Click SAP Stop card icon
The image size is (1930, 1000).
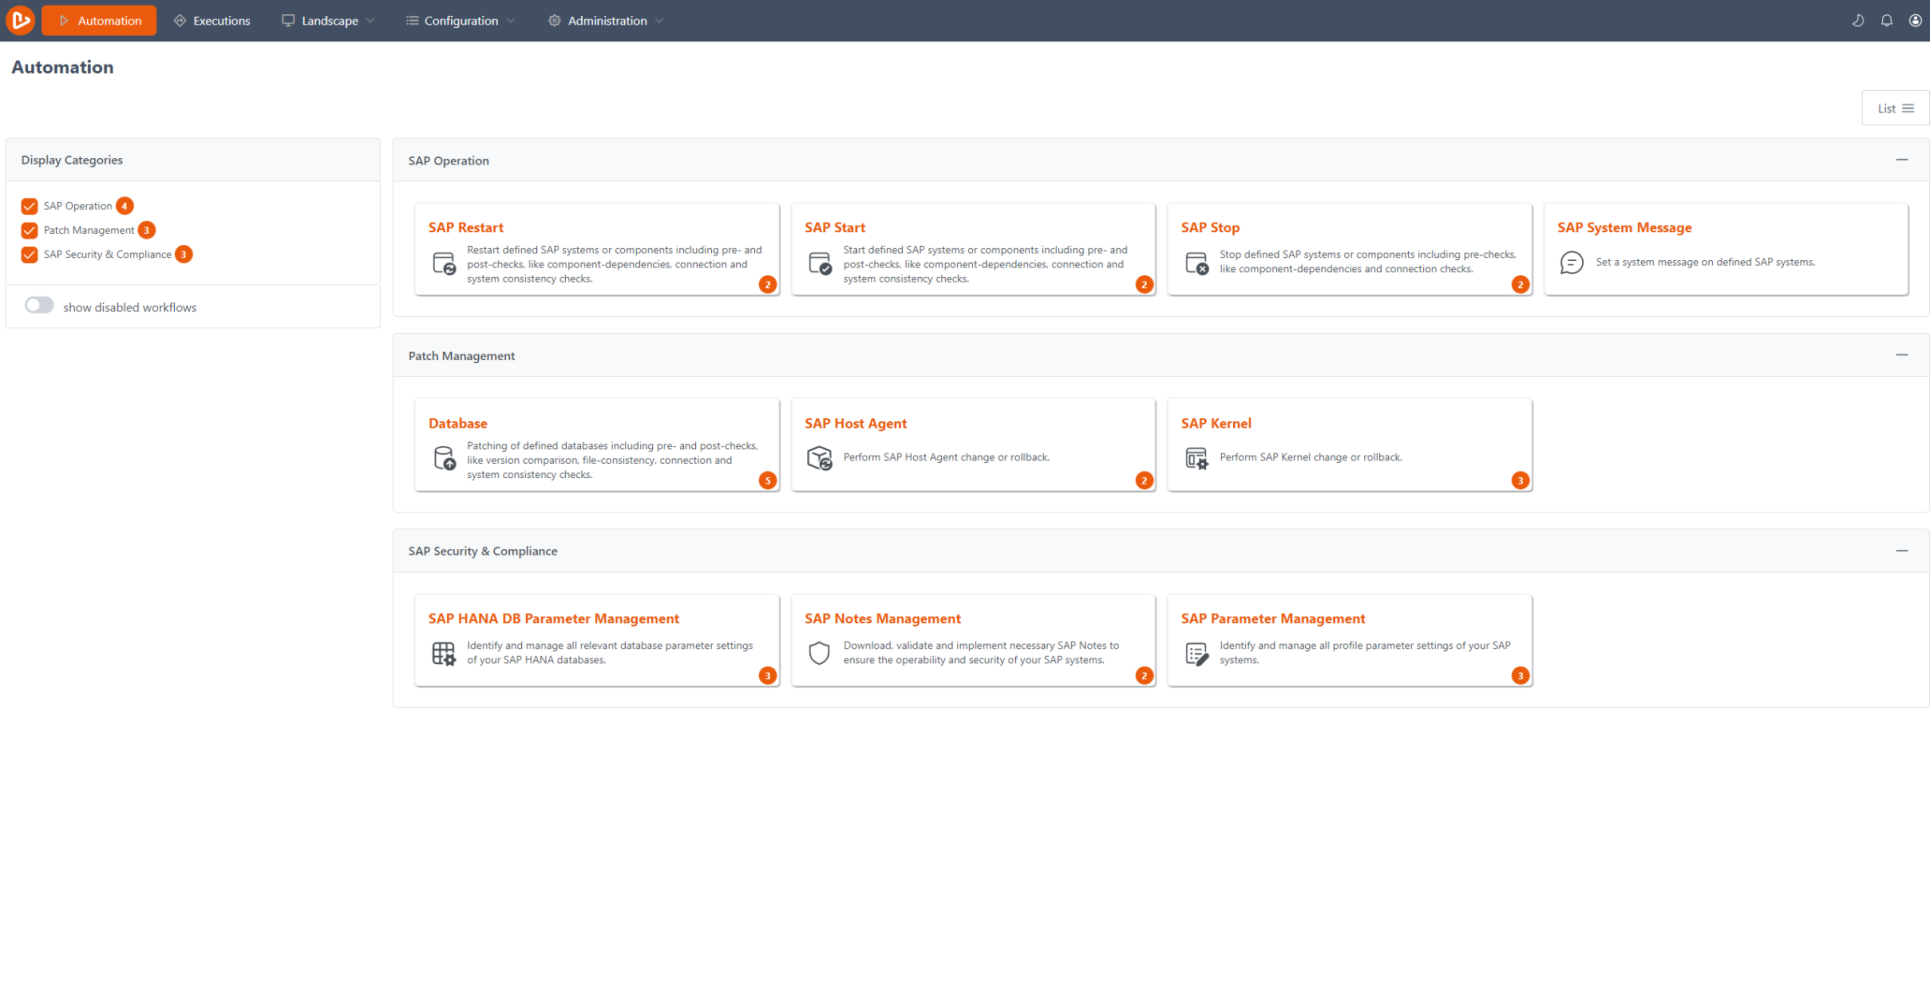(x=1196, y=263)
